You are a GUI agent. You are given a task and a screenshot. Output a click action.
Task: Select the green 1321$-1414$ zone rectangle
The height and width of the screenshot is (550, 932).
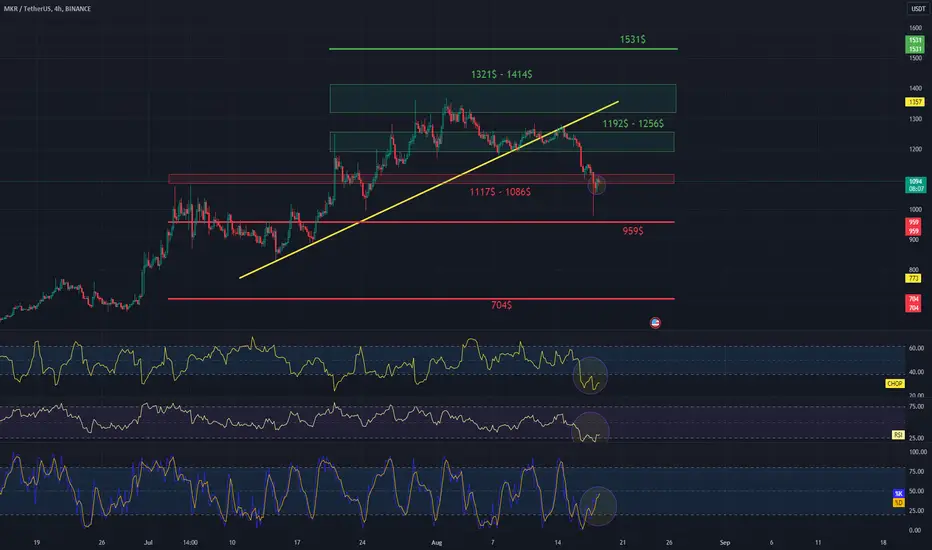[x=503, y=99]
